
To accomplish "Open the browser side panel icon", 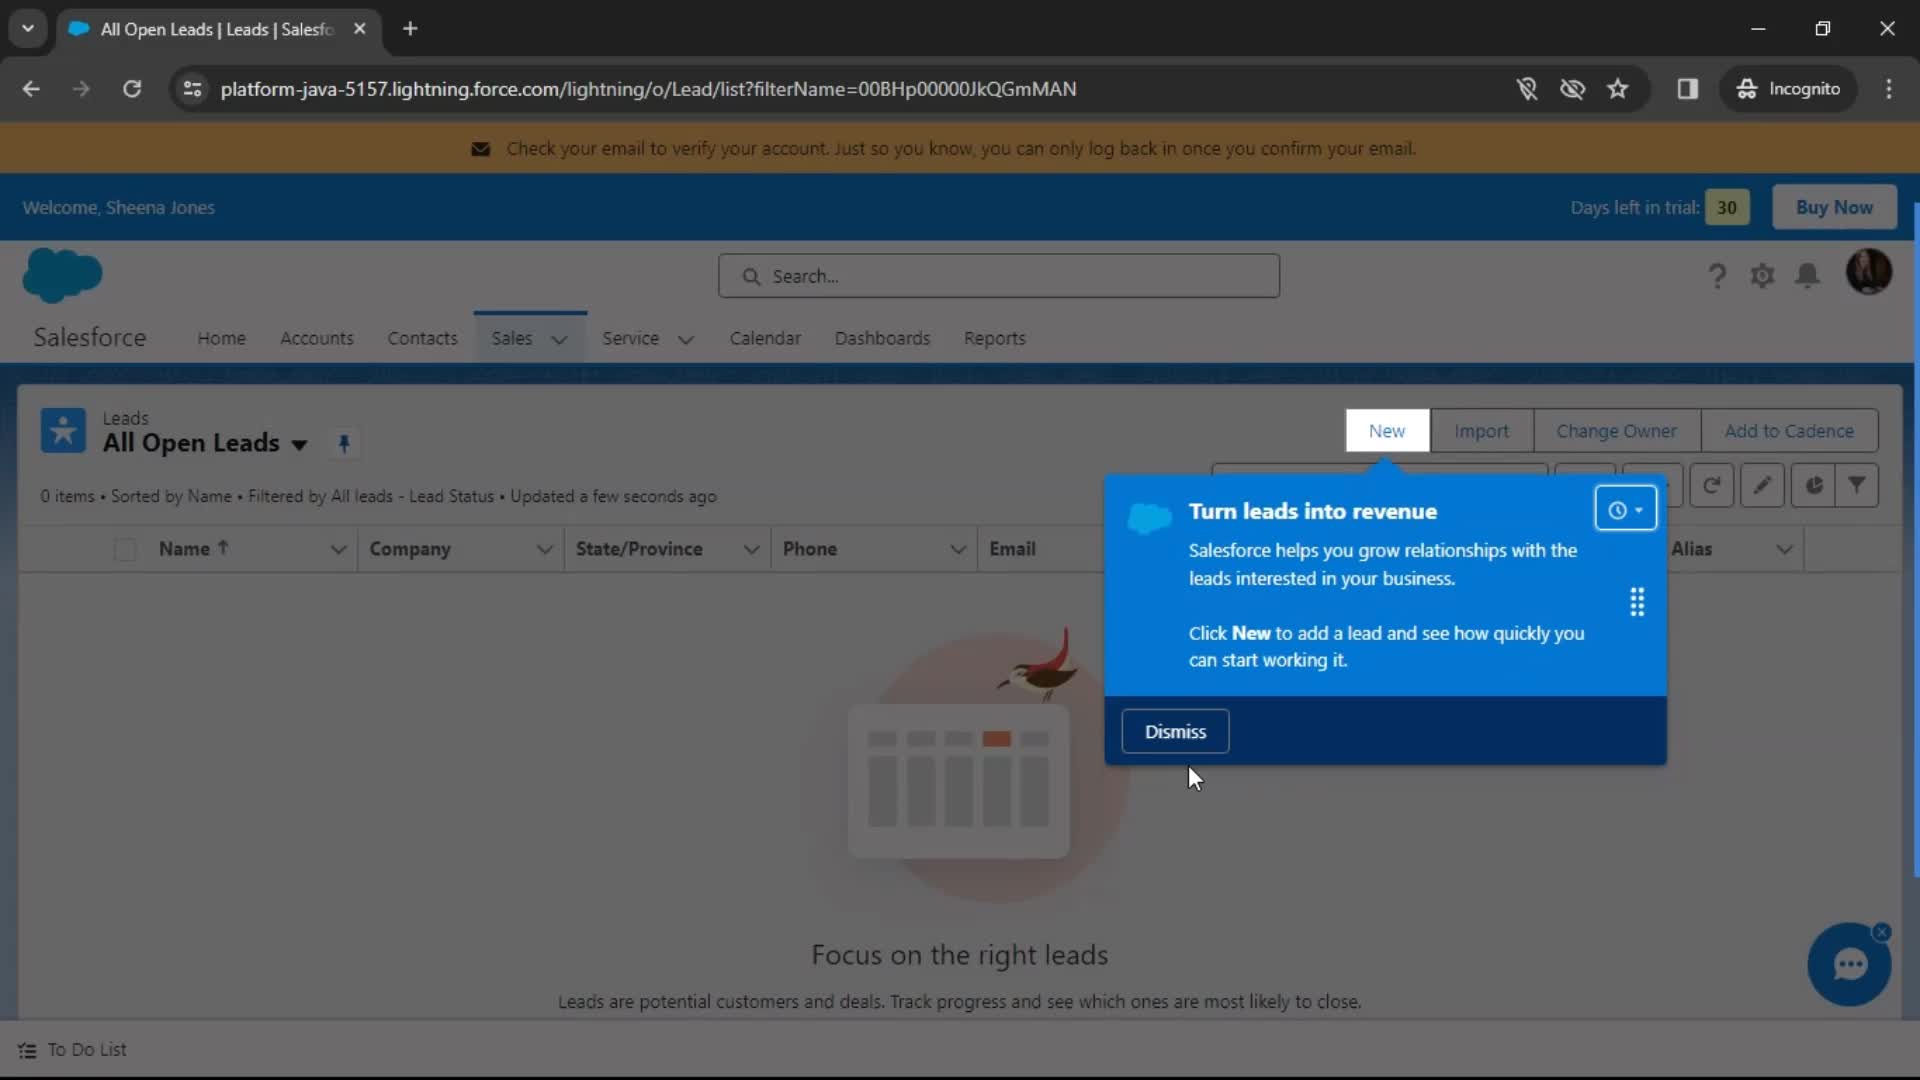I will point(1688,89).
